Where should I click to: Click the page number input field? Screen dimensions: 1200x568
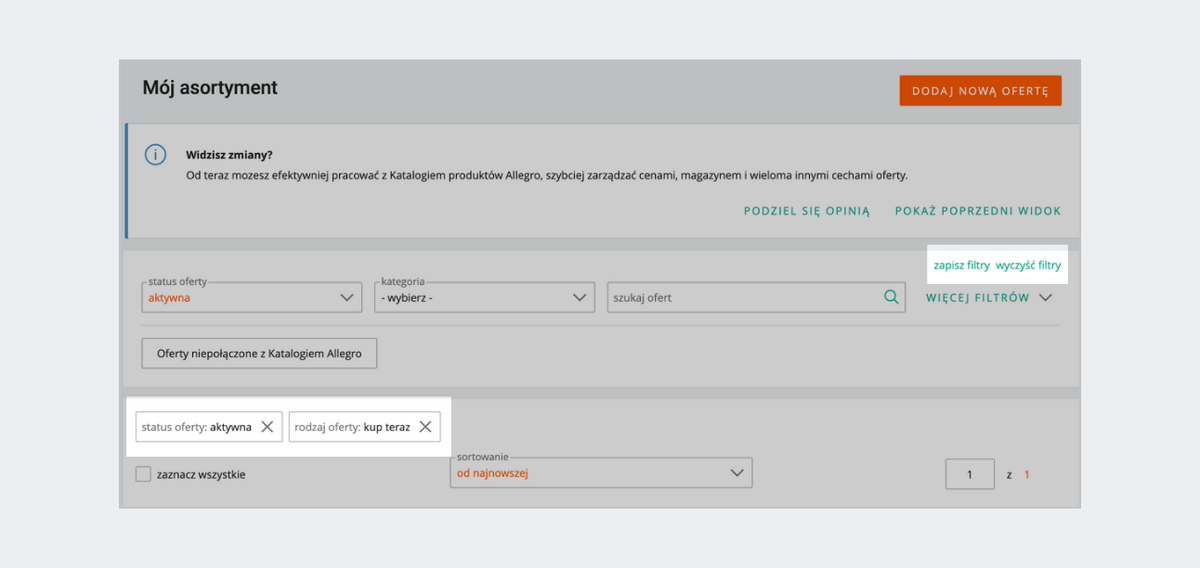[970, 474]
